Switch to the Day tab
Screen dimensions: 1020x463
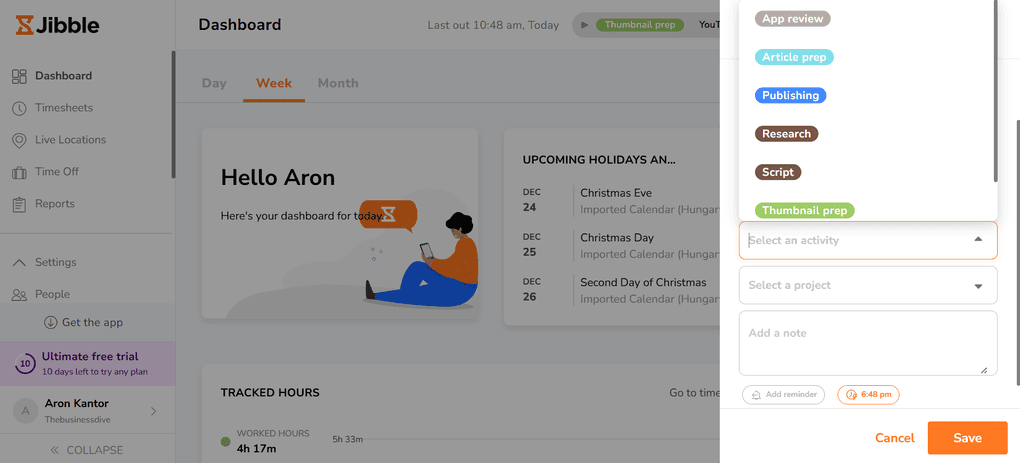214,83
